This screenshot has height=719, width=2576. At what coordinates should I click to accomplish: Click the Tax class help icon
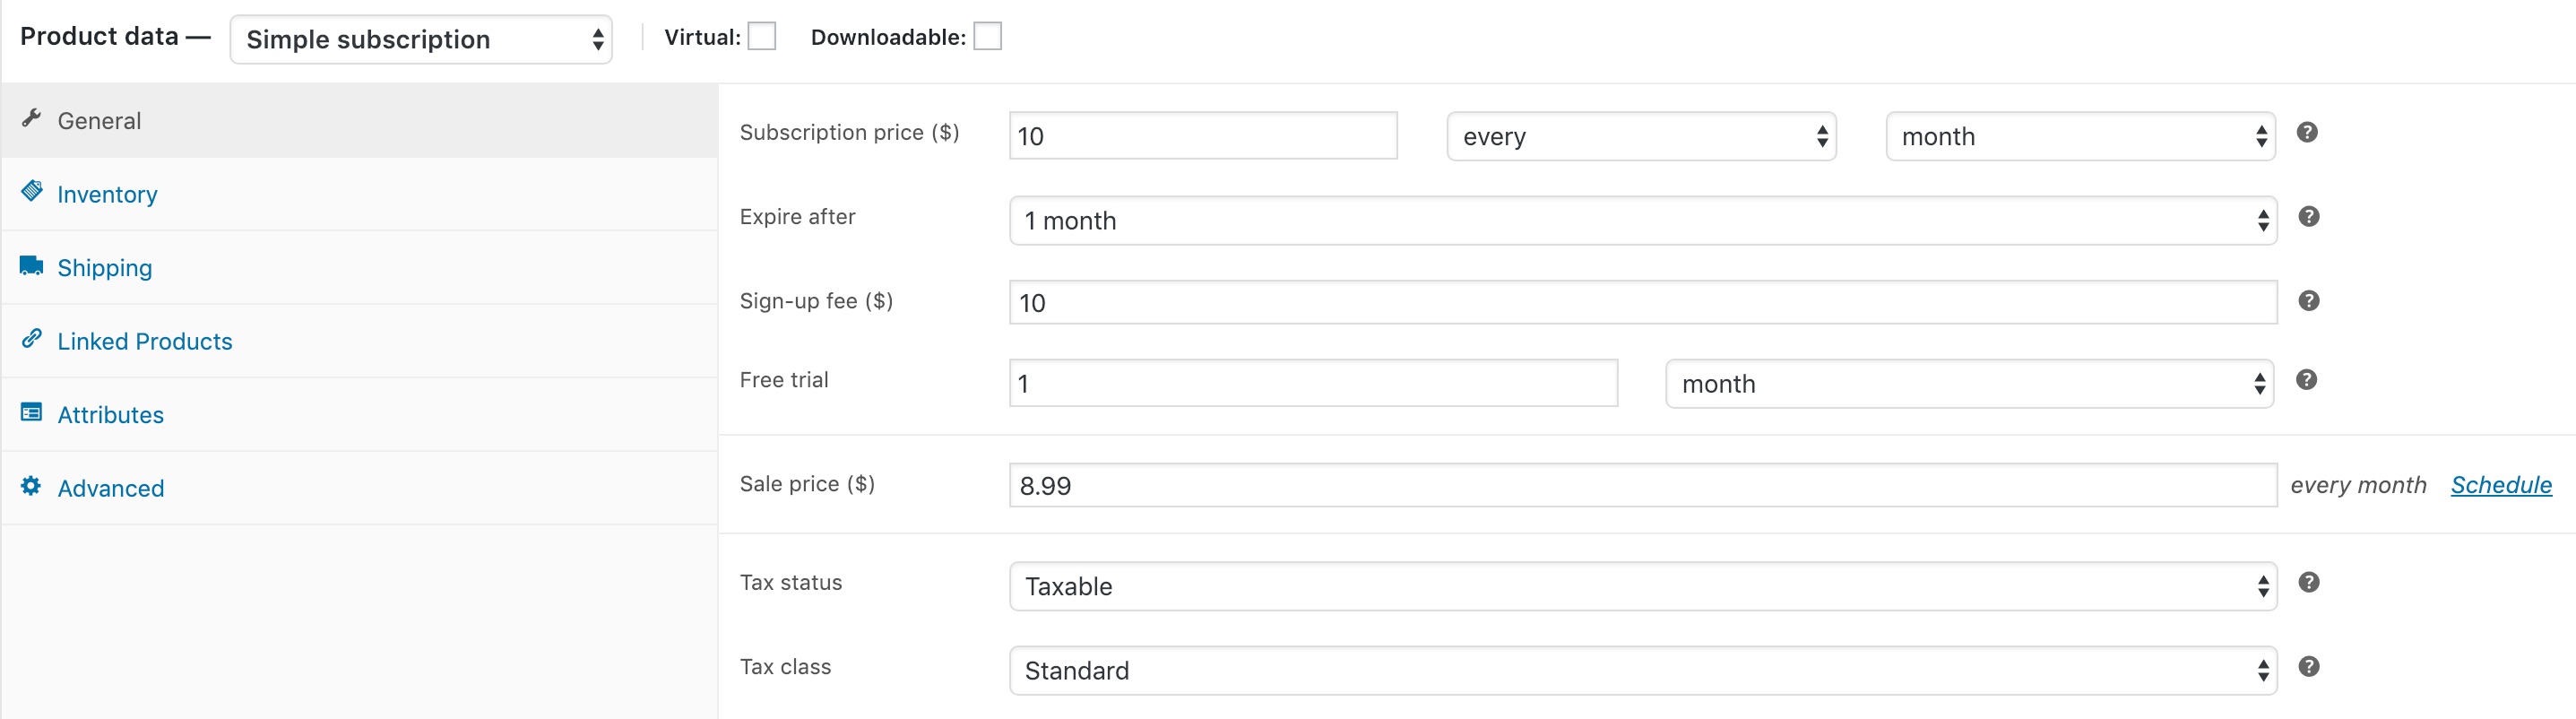click(x=2308, y=666)
